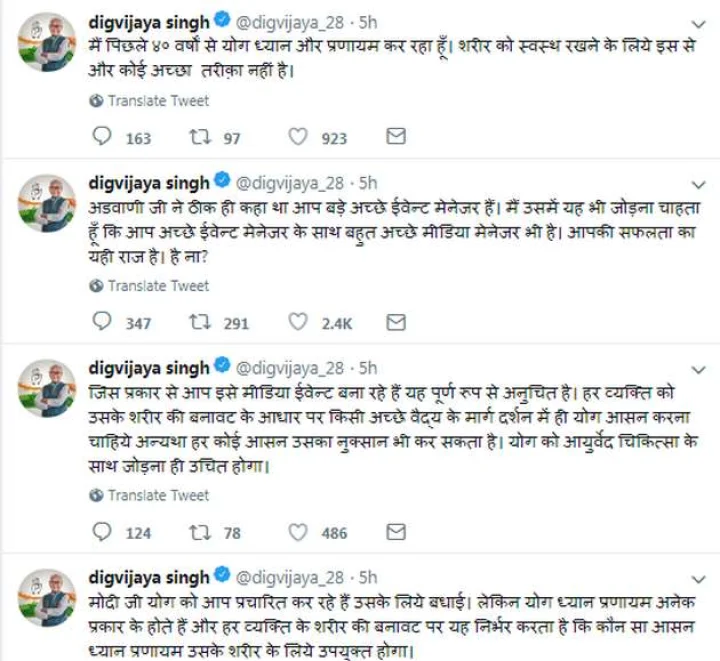Screen dimensions: 720x661
Task: Retweet the tweet with 78 retweets
Action: tap(197, 532)
